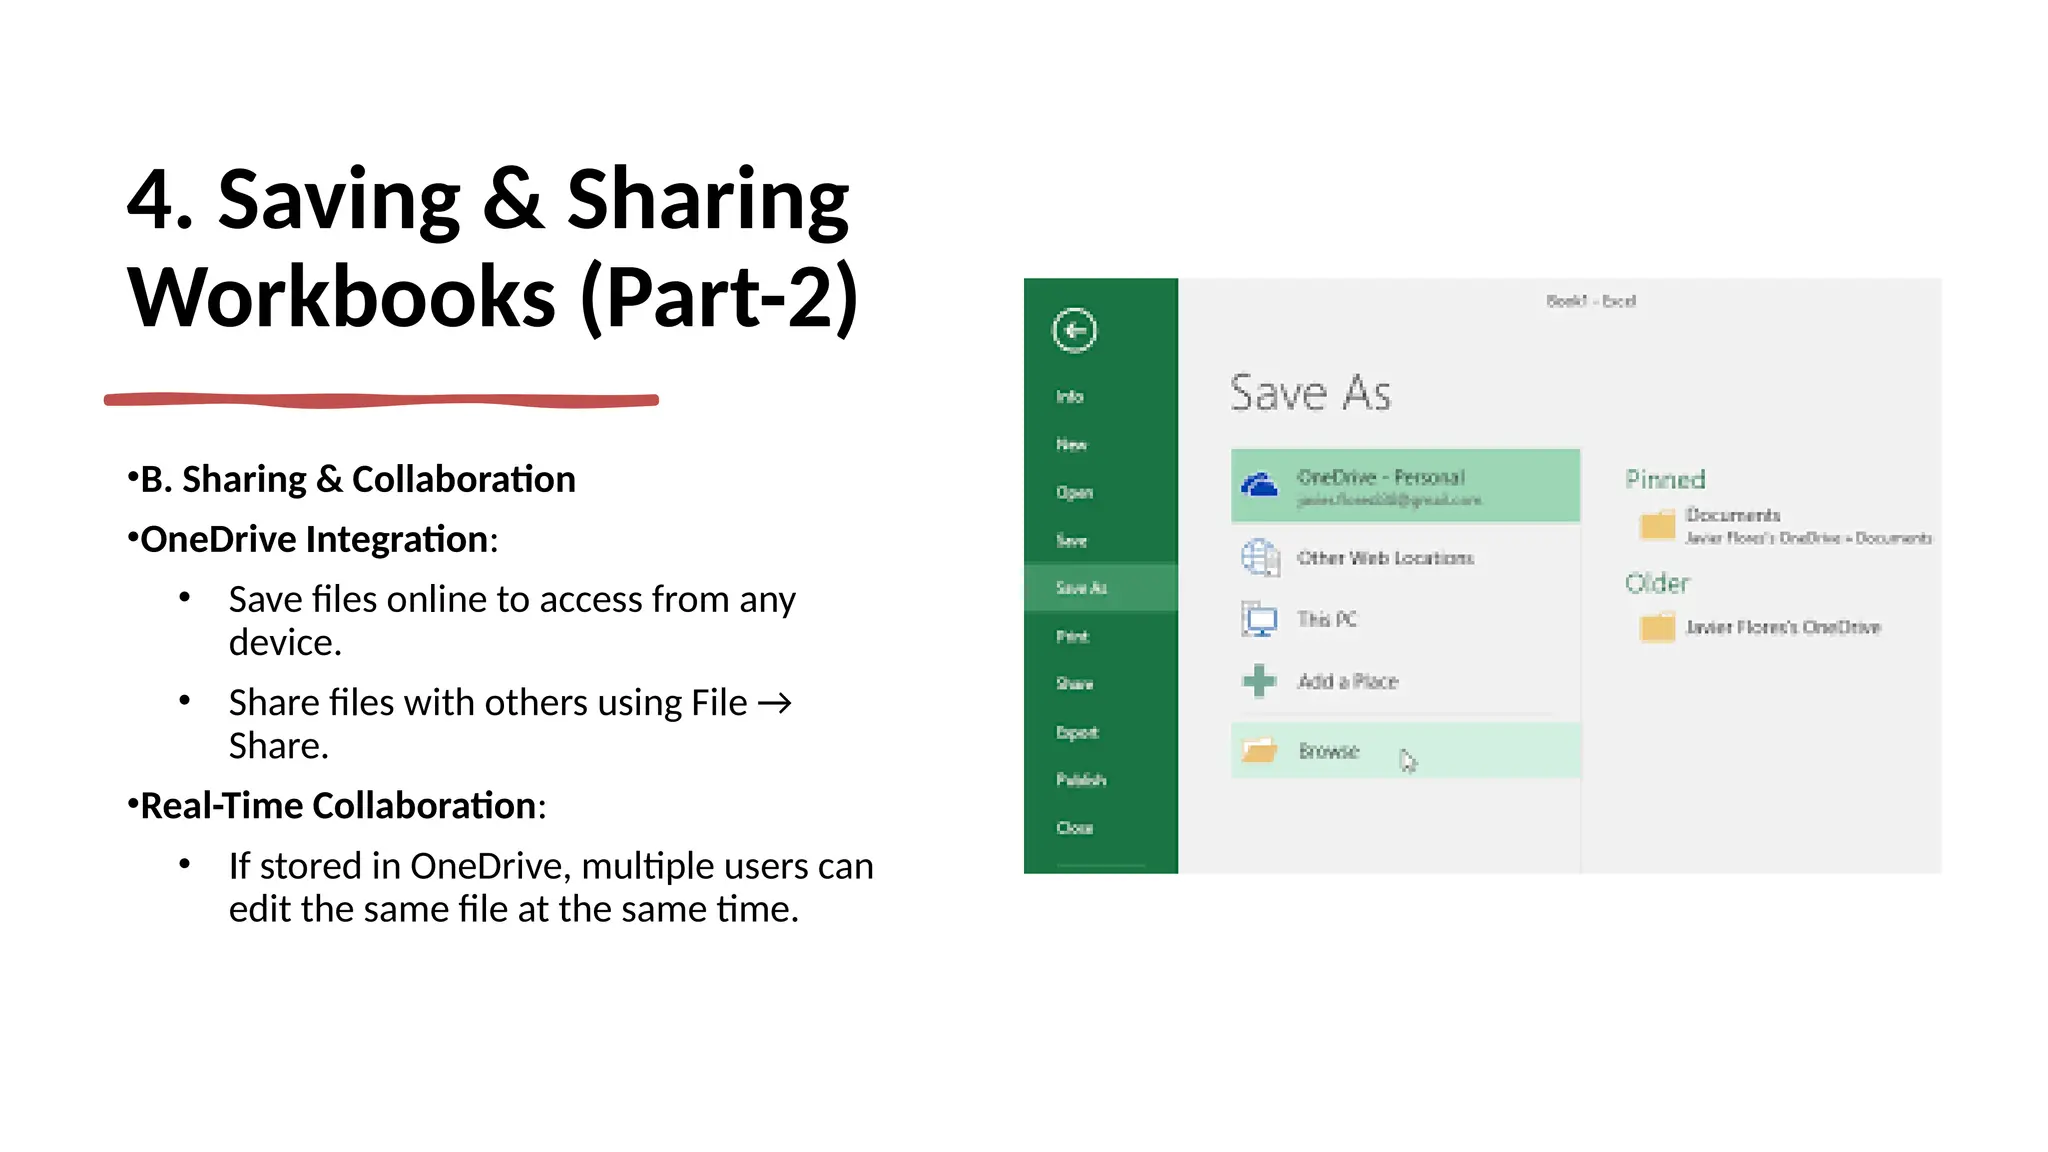Viewport: 2048px width, 1152px height.
Task: Choose Other Web Locations
Action: point(1385,558)
